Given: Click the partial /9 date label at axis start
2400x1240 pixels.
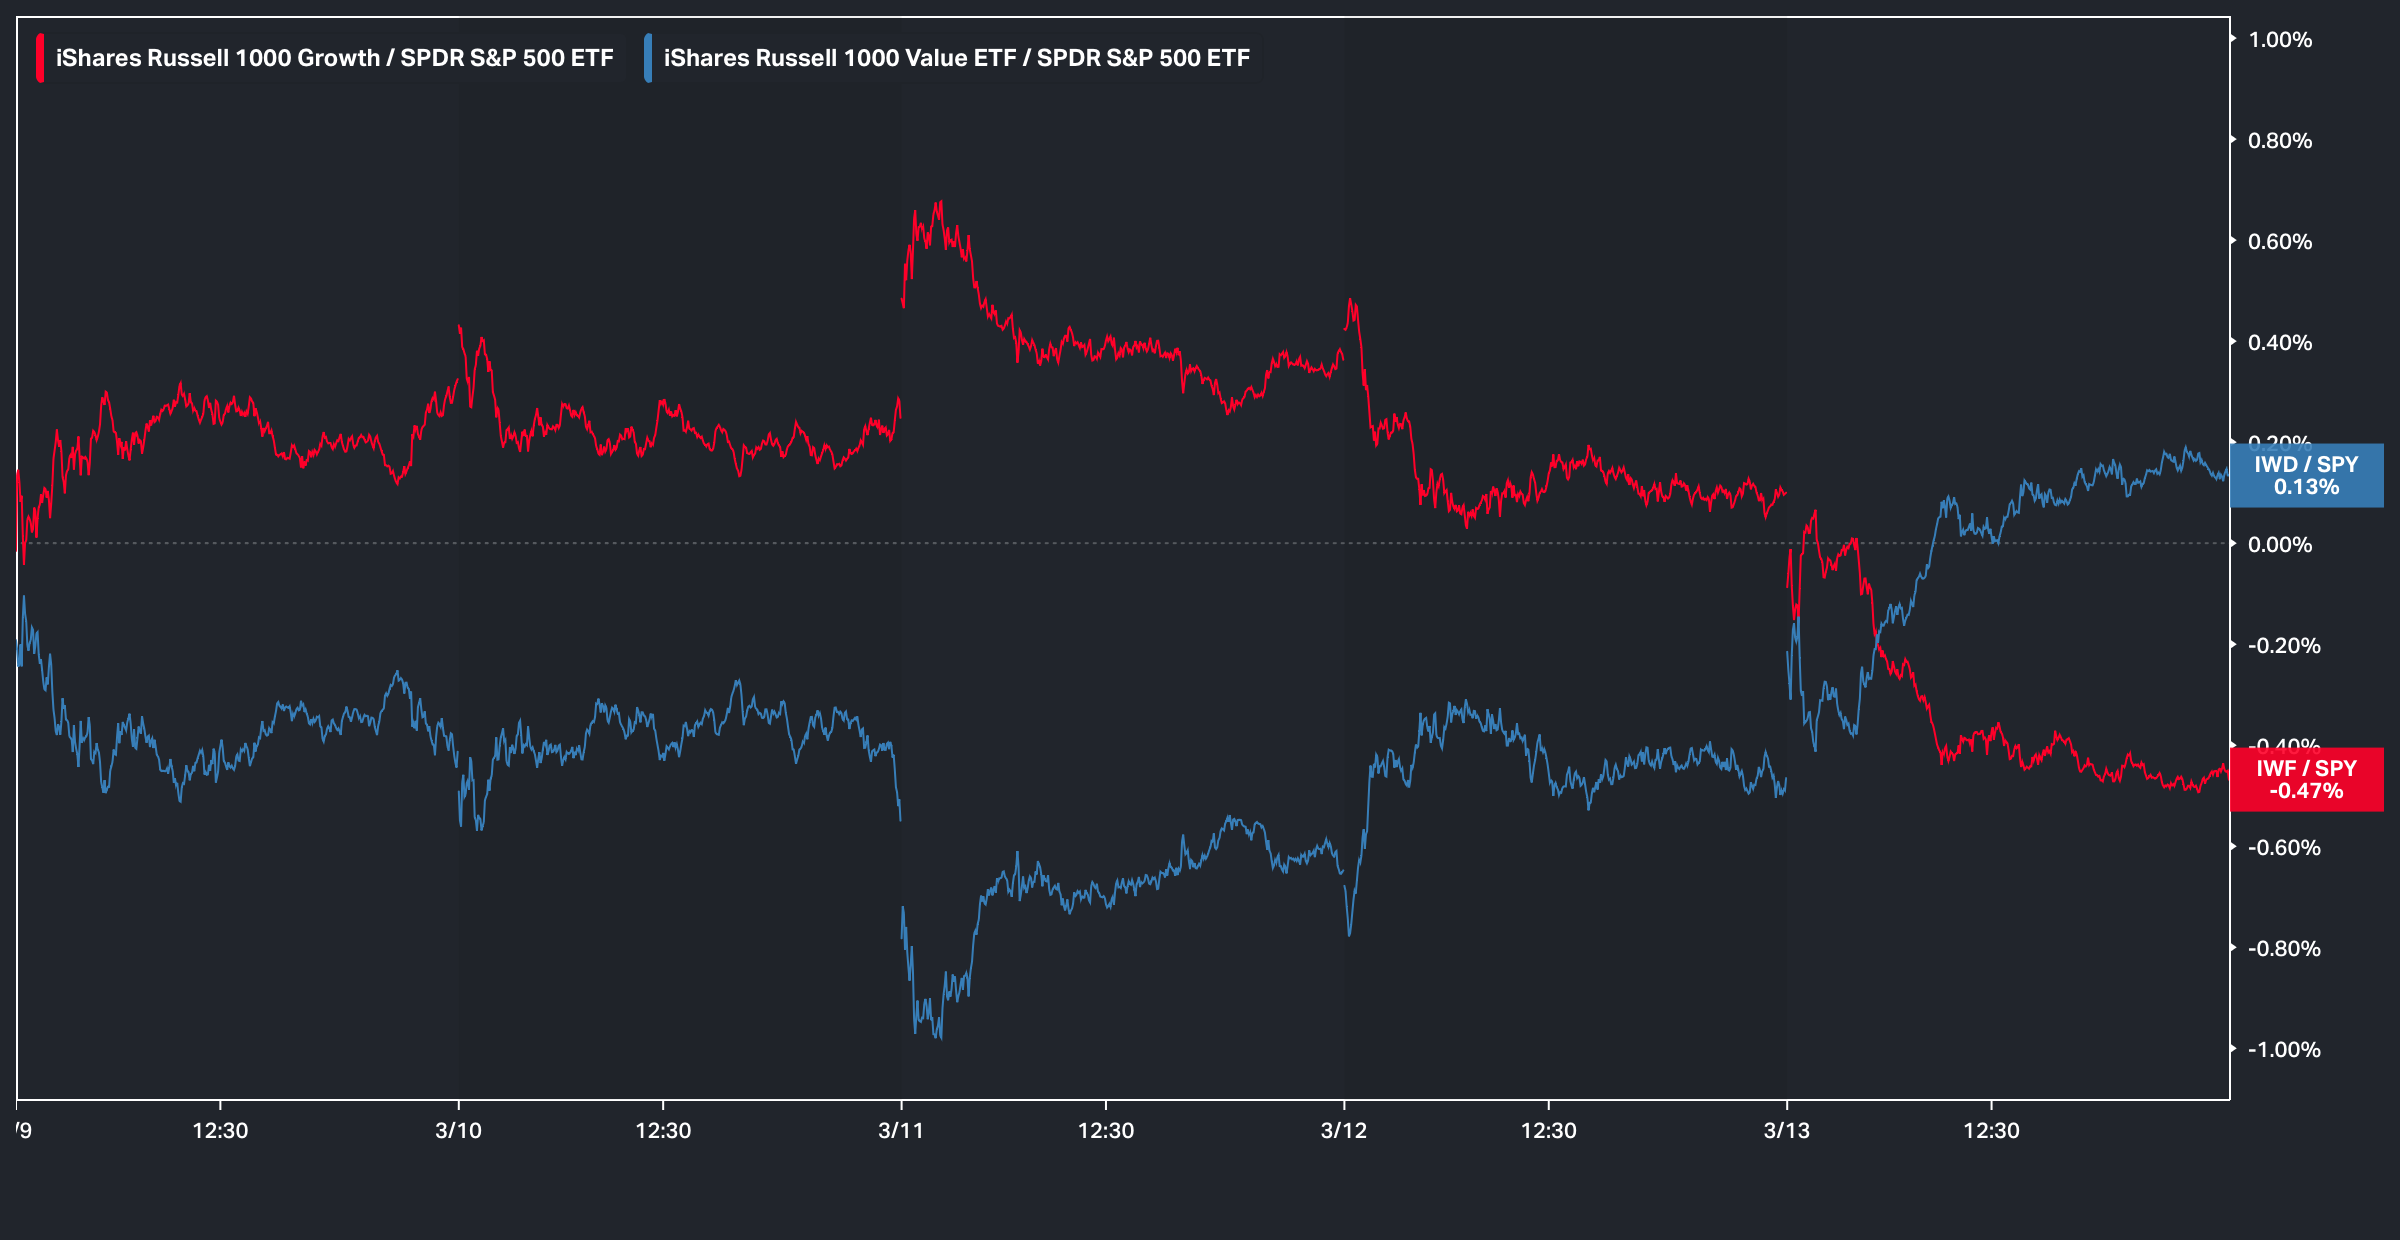Looking at the screenshot, I should 24,1131.
